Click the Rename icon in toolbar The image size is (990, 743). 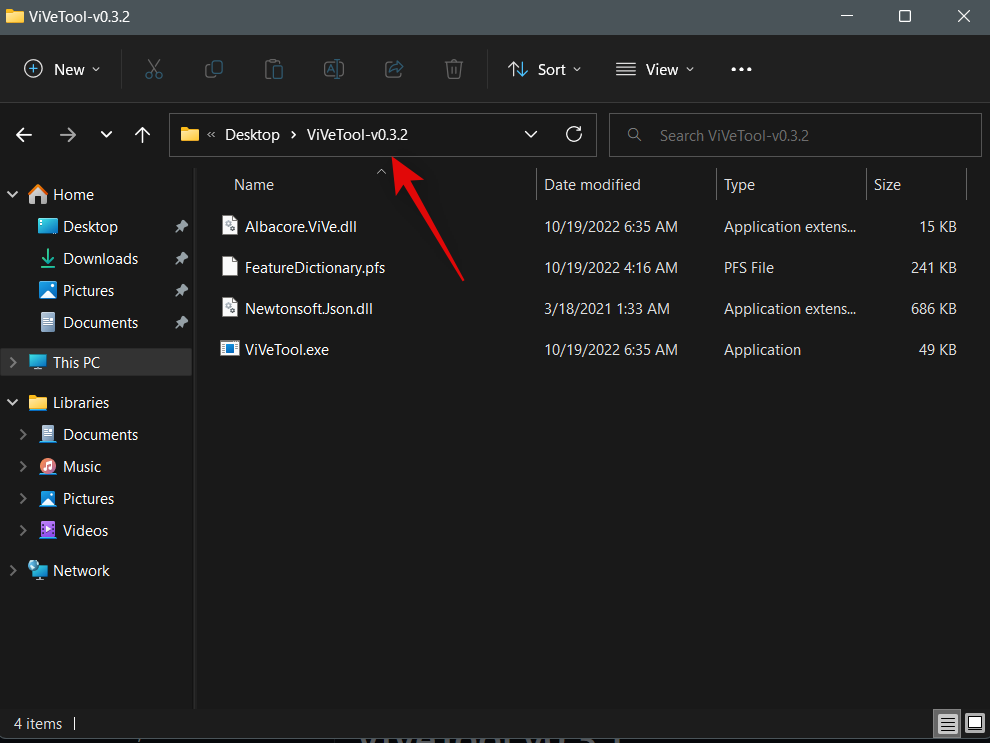coord(333,69)
